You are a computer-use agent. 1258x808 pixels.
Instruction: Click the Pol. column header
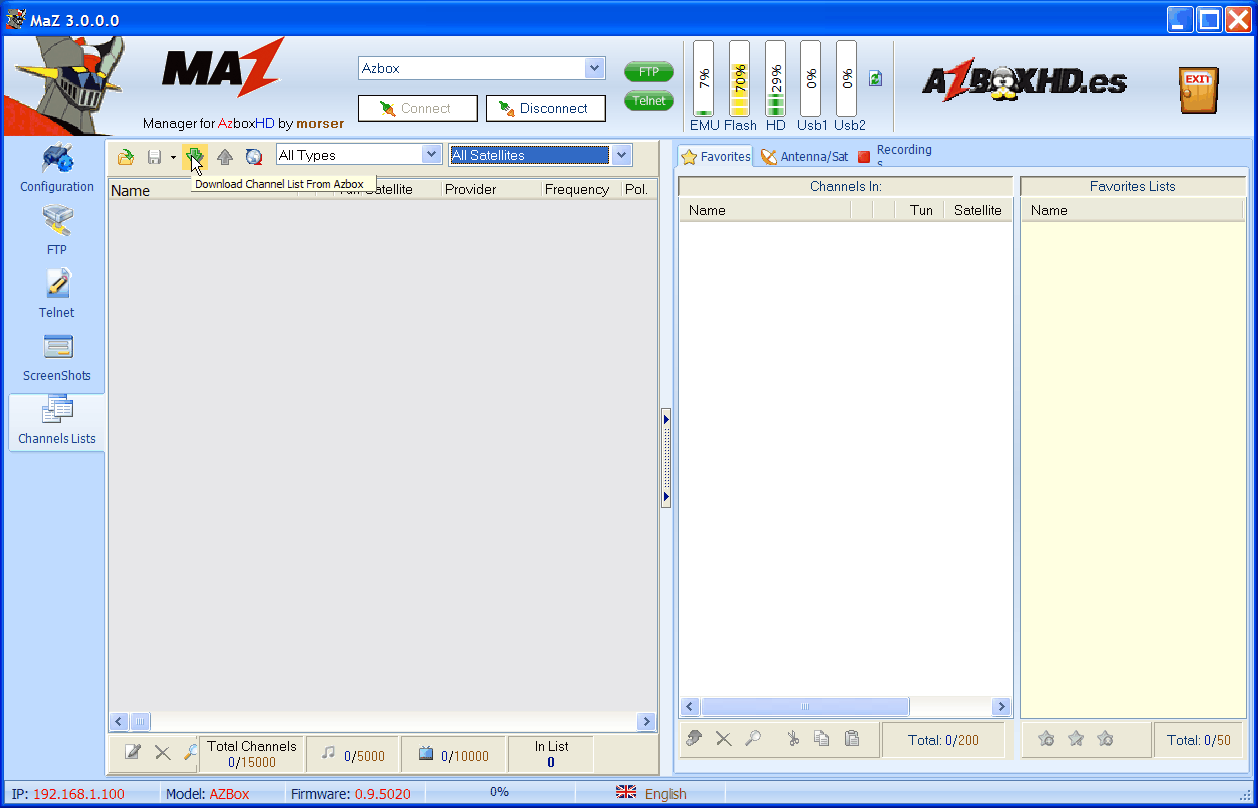pos(637,189)
